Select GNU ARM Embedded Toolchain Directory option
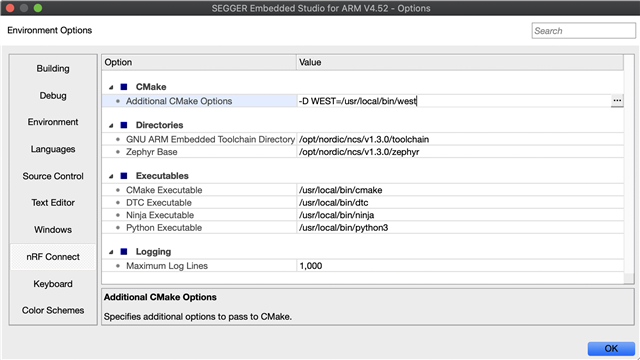The height and width of the screenshot is (360, 640). pyautogui.click(x=210, y=139)
